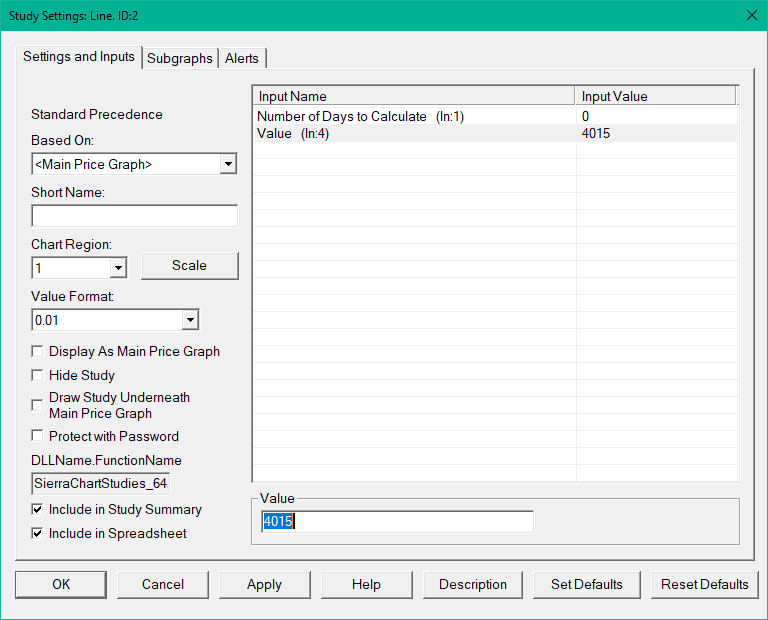Uncheck Include in Spreadsheet
Image resolution: width=768 pixels, height=620 pixels.
tap(37, 533)
